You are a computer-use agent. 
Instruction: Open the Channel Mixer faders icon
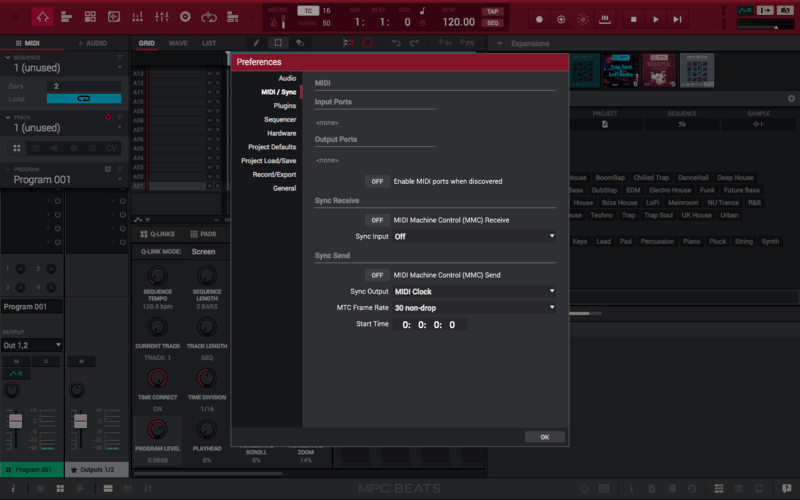[162, 17]
